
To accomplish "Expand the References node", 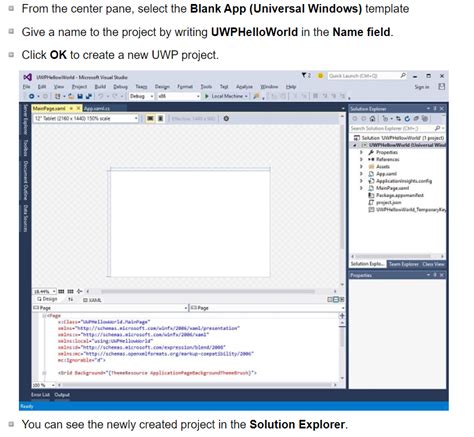I will pyautogui.click(x=361, y=159).
